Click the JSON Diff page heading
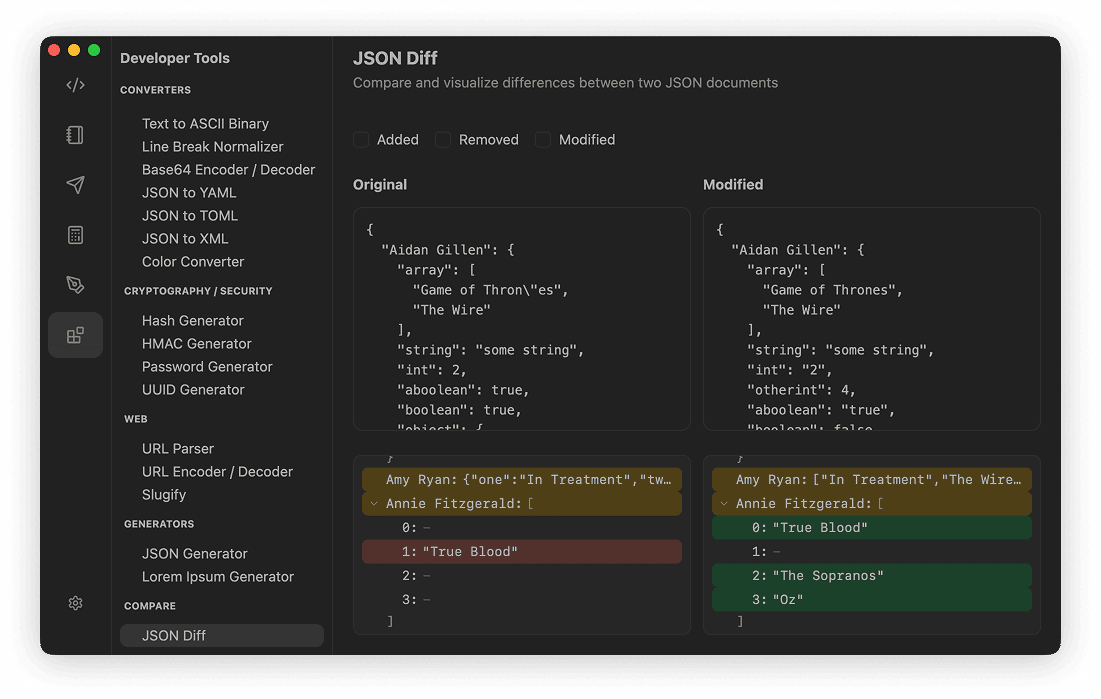1101x699 pixels. 395,58
